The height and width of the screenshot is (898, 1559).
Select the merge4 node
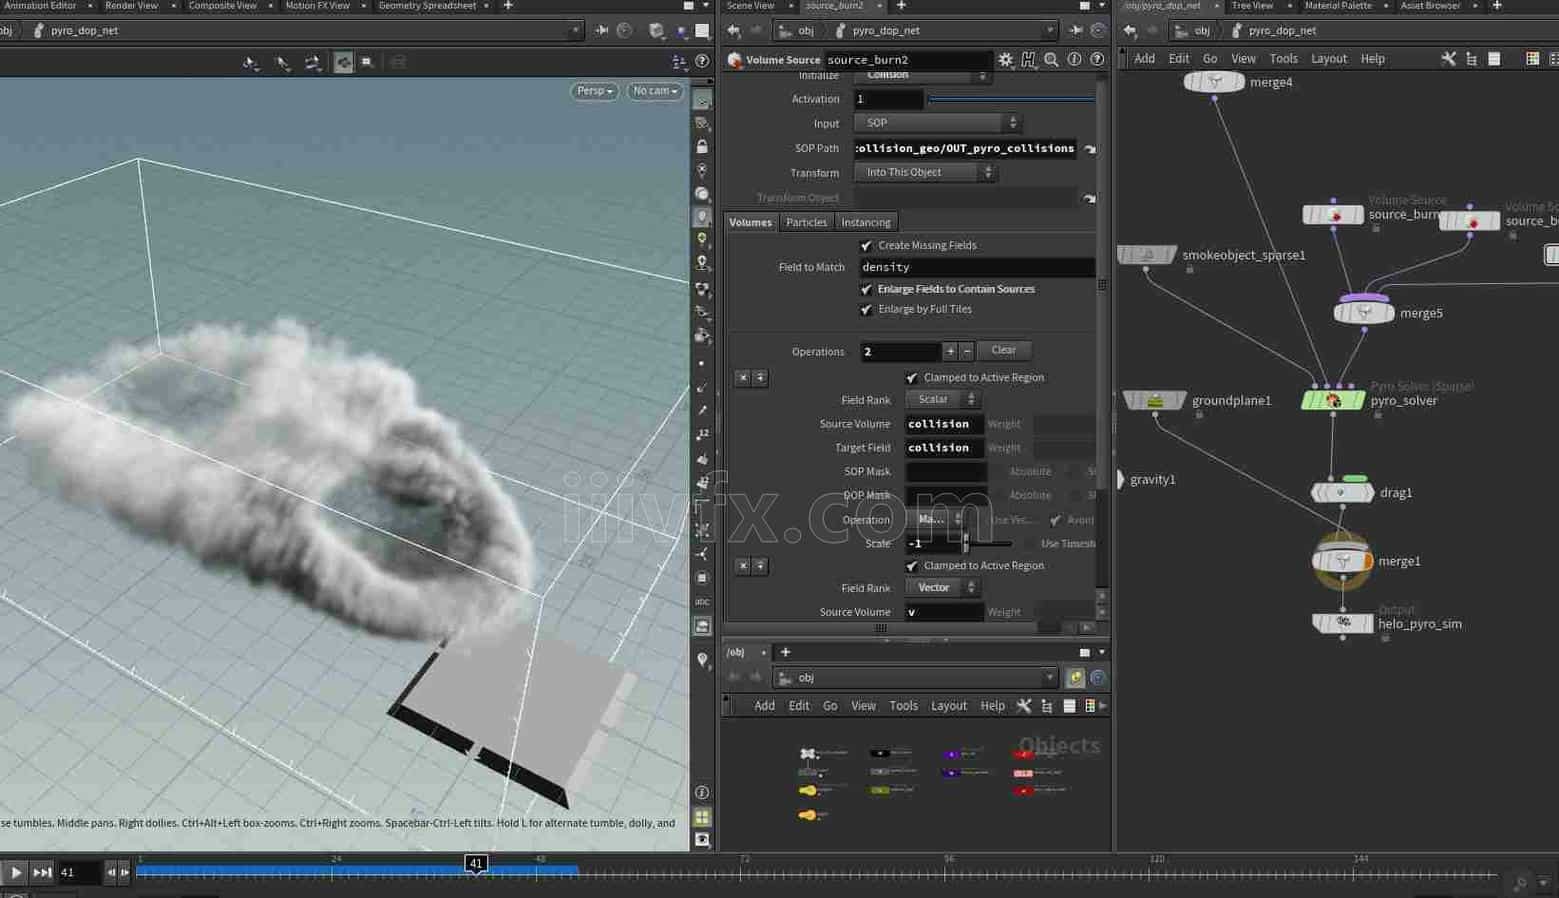[1214, 82]
